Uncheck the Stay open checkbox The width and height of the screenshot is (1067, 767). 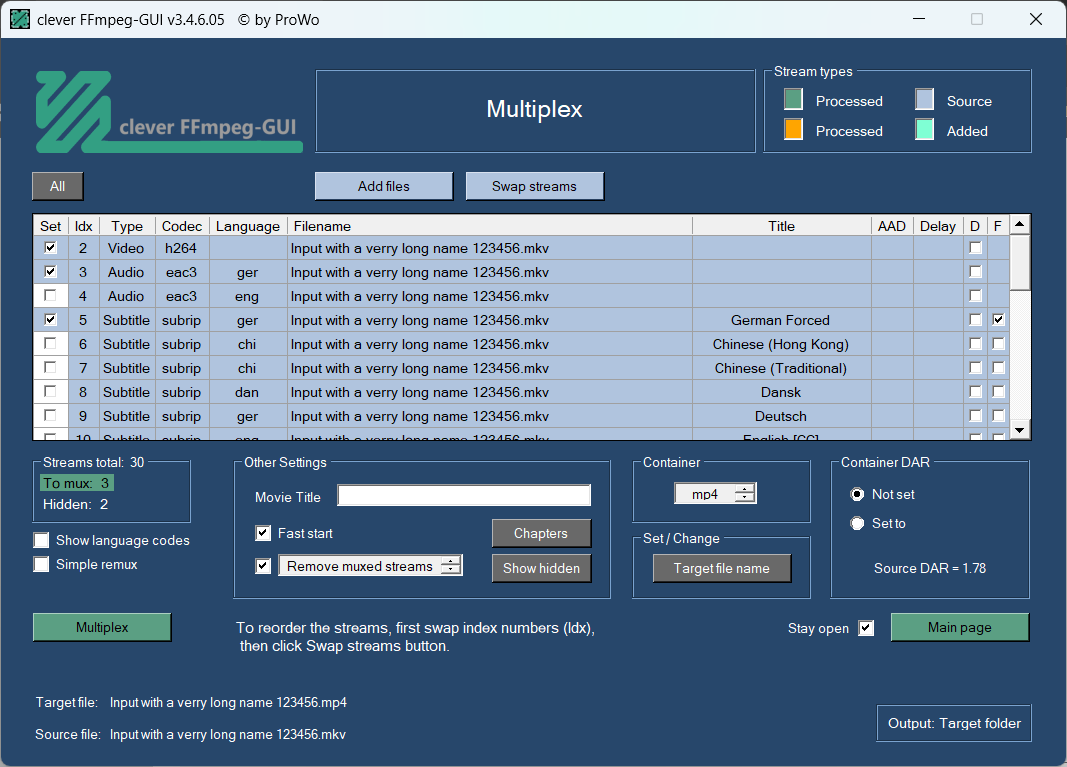click(866, 628)
